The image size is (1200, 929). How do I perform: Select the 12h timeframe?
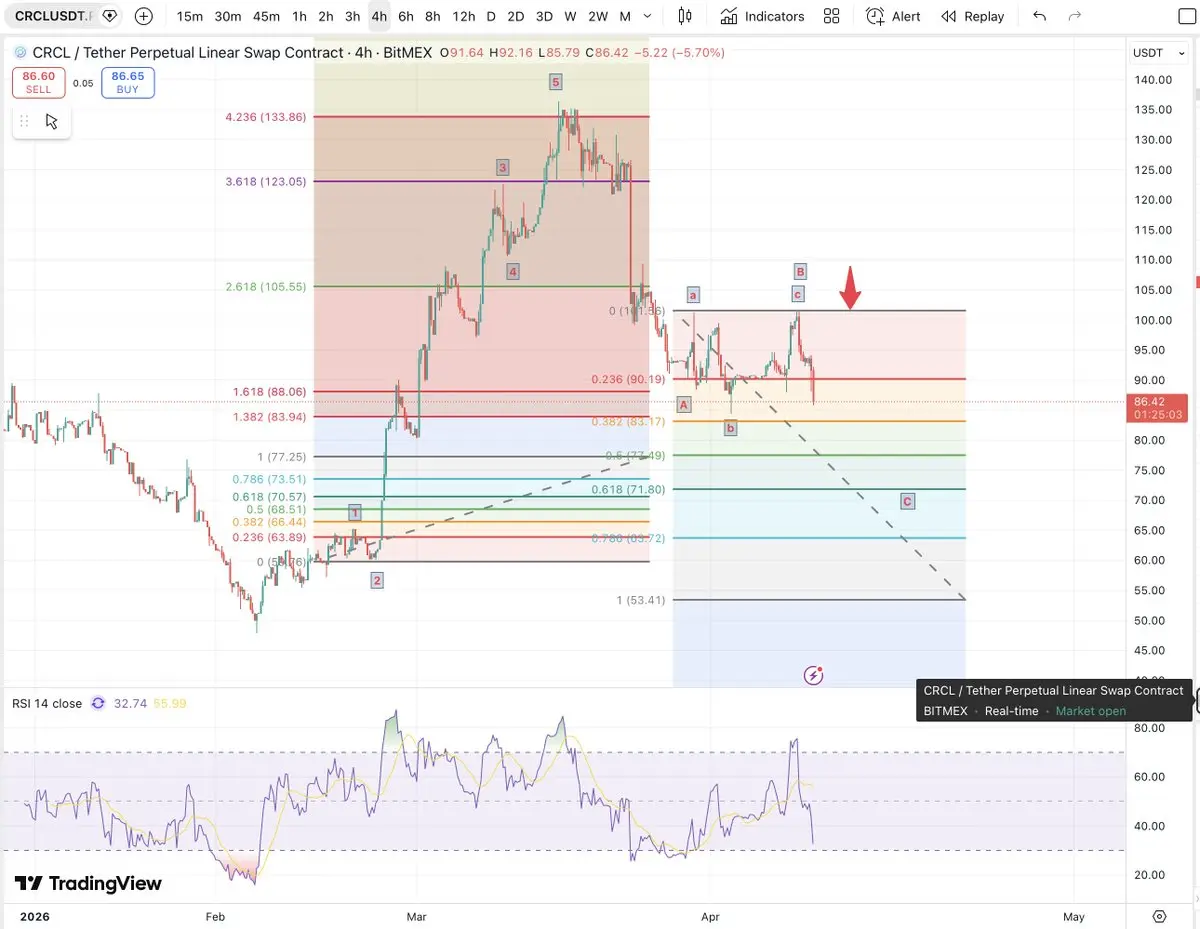tap(463, 16)
